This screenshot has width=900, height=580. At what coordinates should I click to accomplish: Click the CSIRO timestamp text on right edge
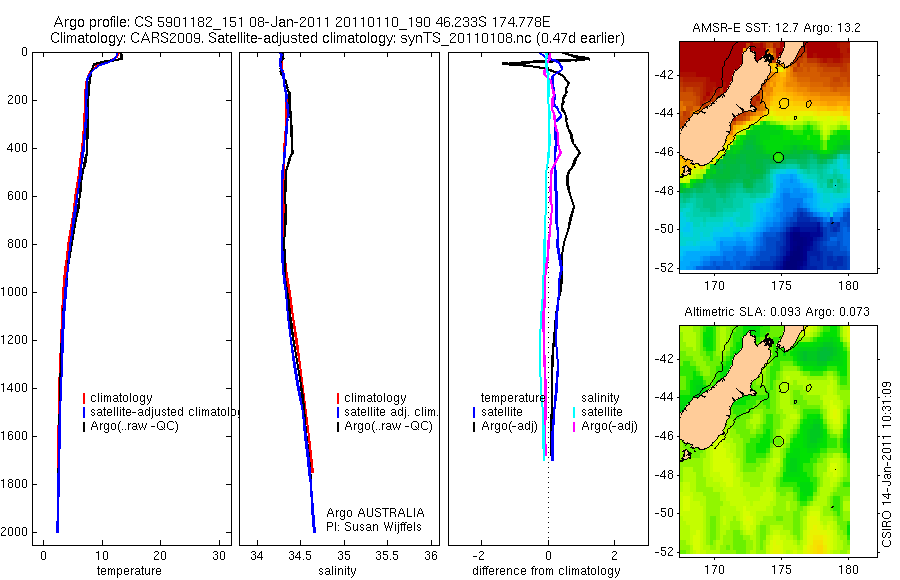(887, 464)
